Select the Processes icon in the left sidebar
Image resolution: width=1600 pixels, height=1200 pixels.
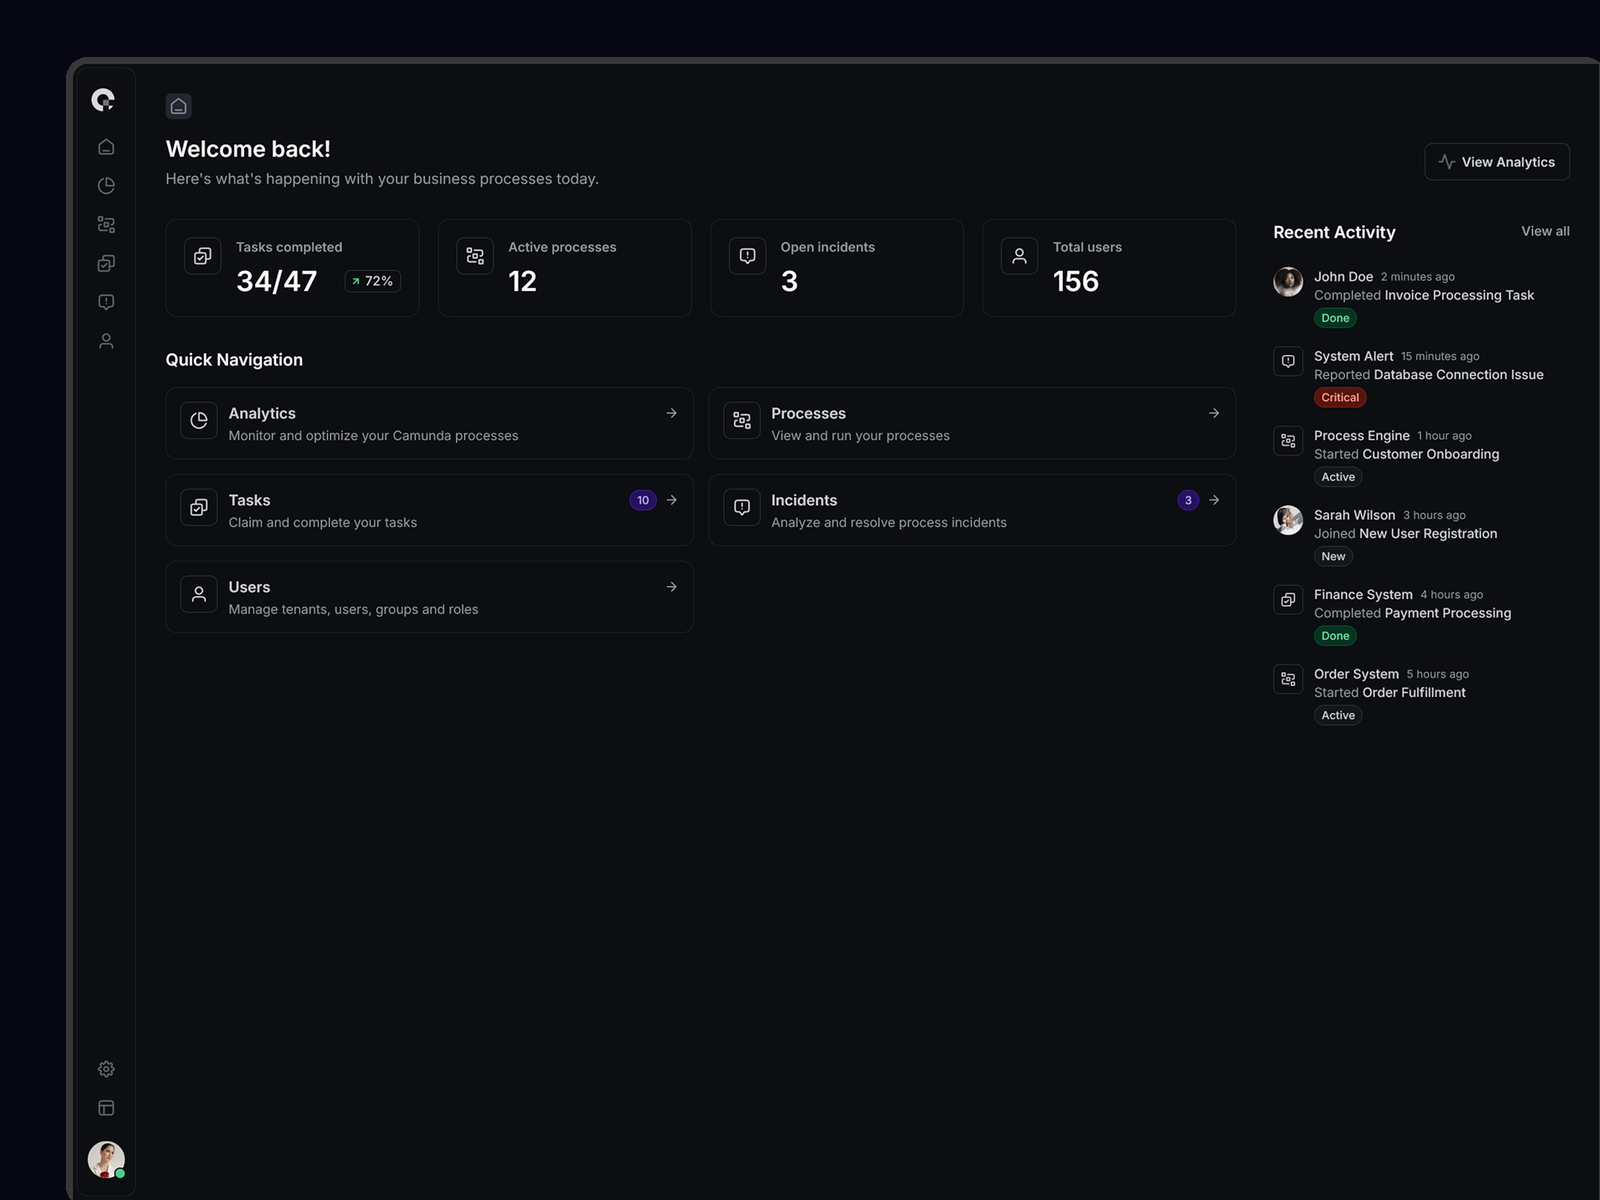click(106, 224)
